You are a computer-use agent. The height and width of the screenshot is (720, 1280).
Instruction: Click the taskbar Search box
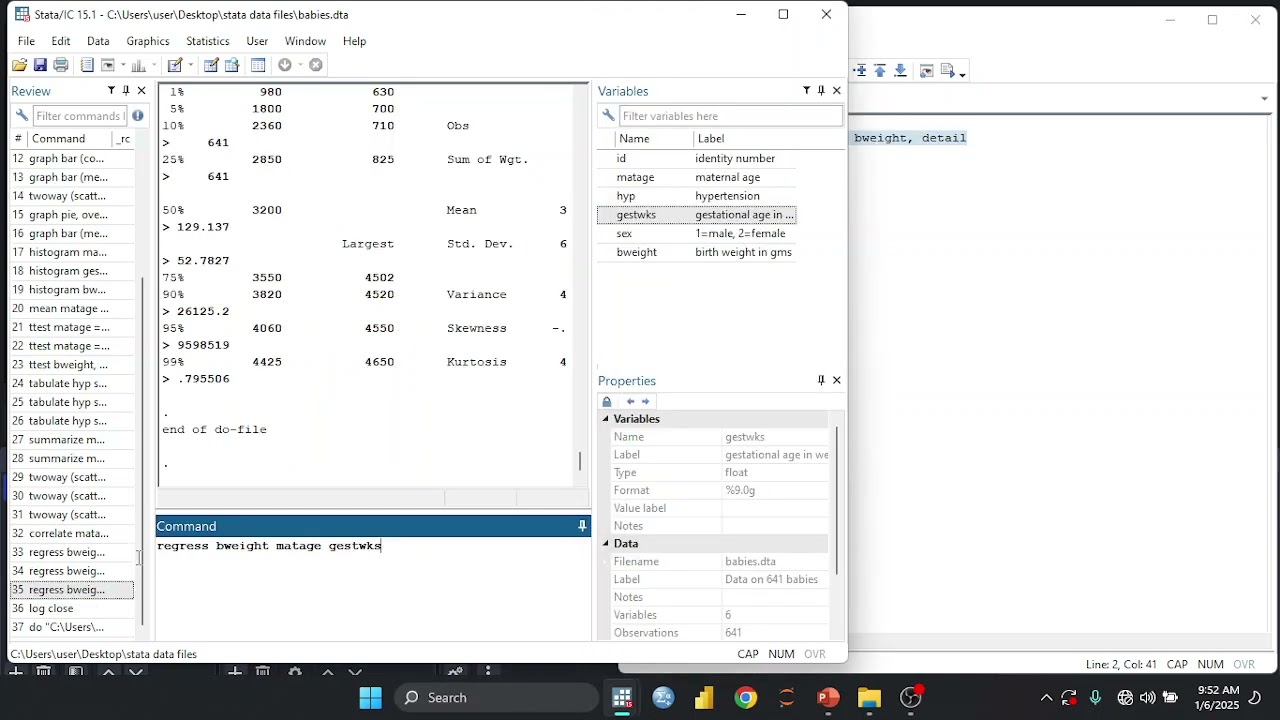point(497,698)
